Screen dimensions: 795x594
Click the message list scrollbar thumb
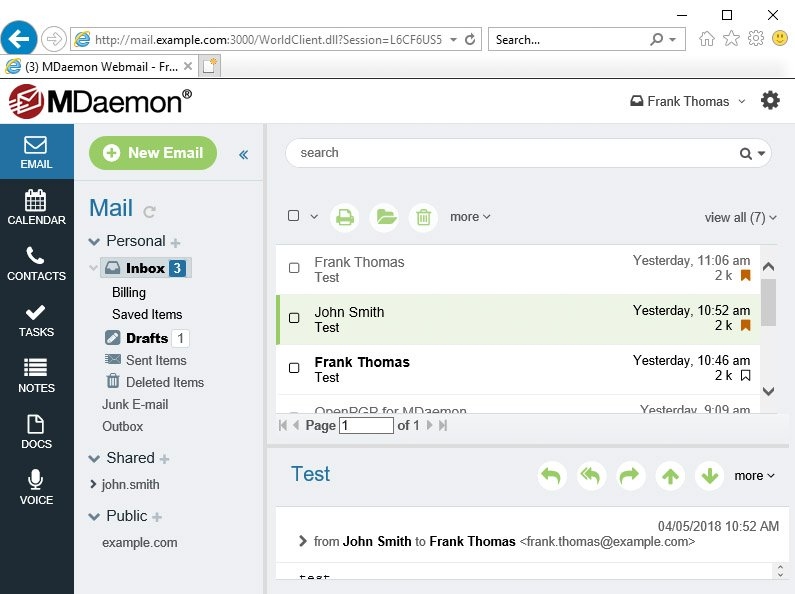(769, 302)
